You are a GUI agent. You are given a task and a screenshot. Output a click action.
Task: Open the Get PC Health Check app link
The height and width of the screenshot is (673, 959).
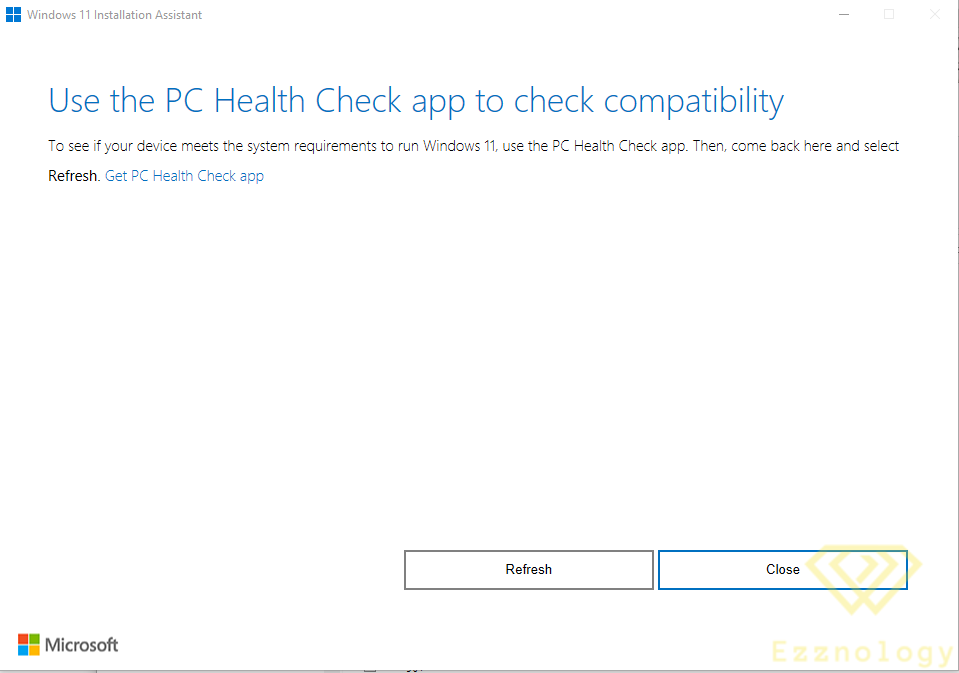pyautogui.click(x=184, y=176)
